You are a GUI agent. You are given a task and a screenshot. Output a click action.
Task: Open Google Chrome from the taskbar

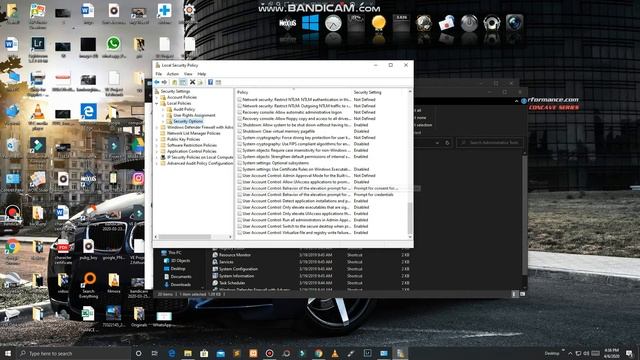[x=318, y=353]
